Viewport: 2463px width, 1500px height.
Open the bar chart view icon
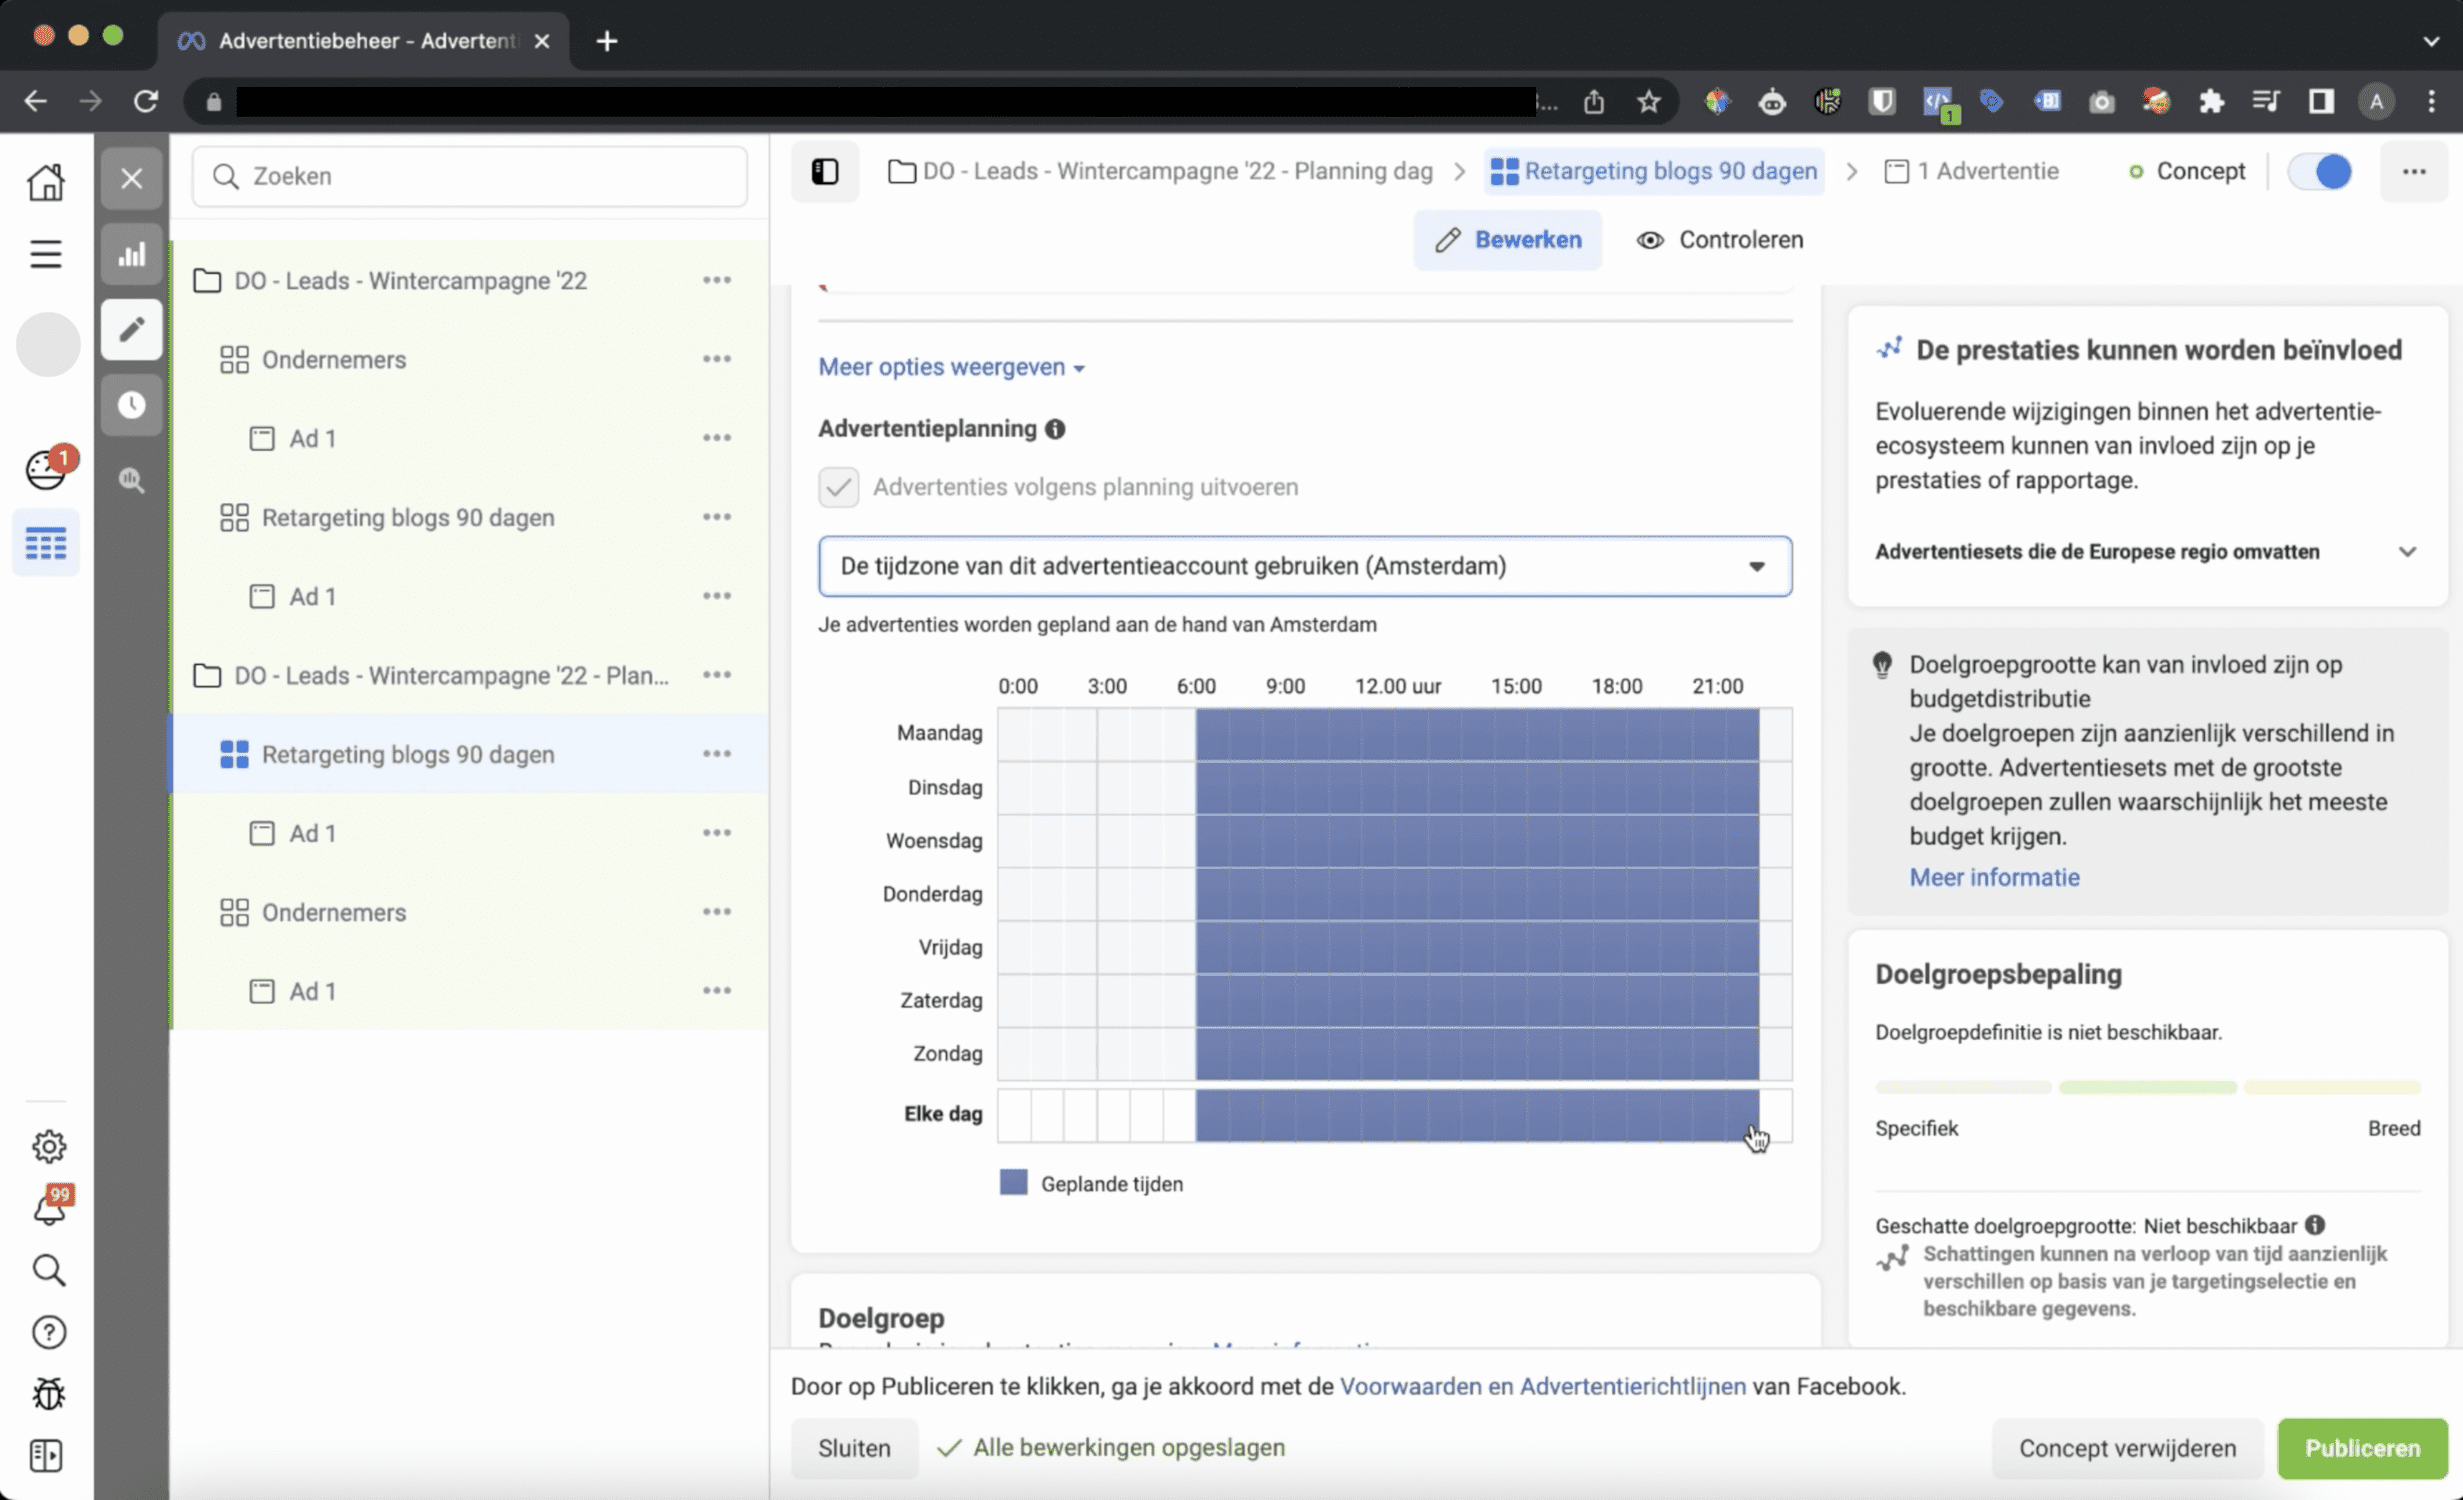coord(131,254)
